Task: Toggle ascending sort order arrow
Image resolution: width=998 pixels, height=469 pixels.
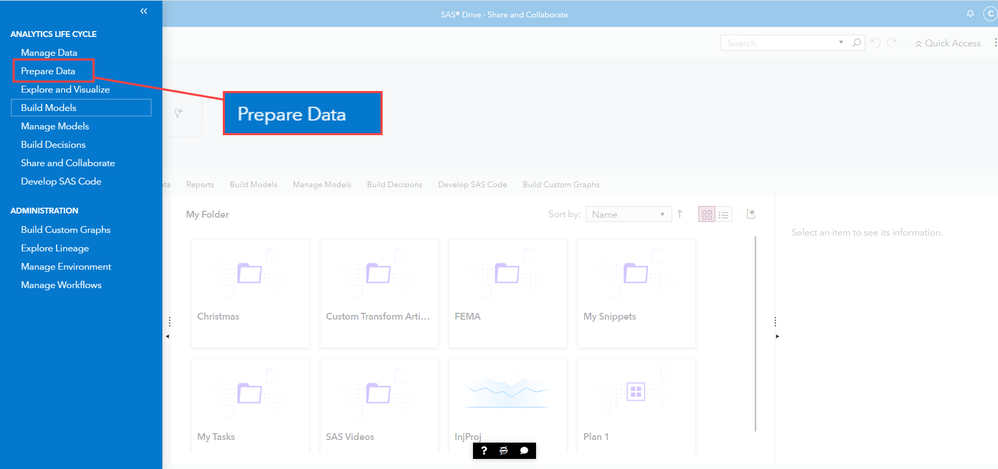Action: tap(680, 214)
